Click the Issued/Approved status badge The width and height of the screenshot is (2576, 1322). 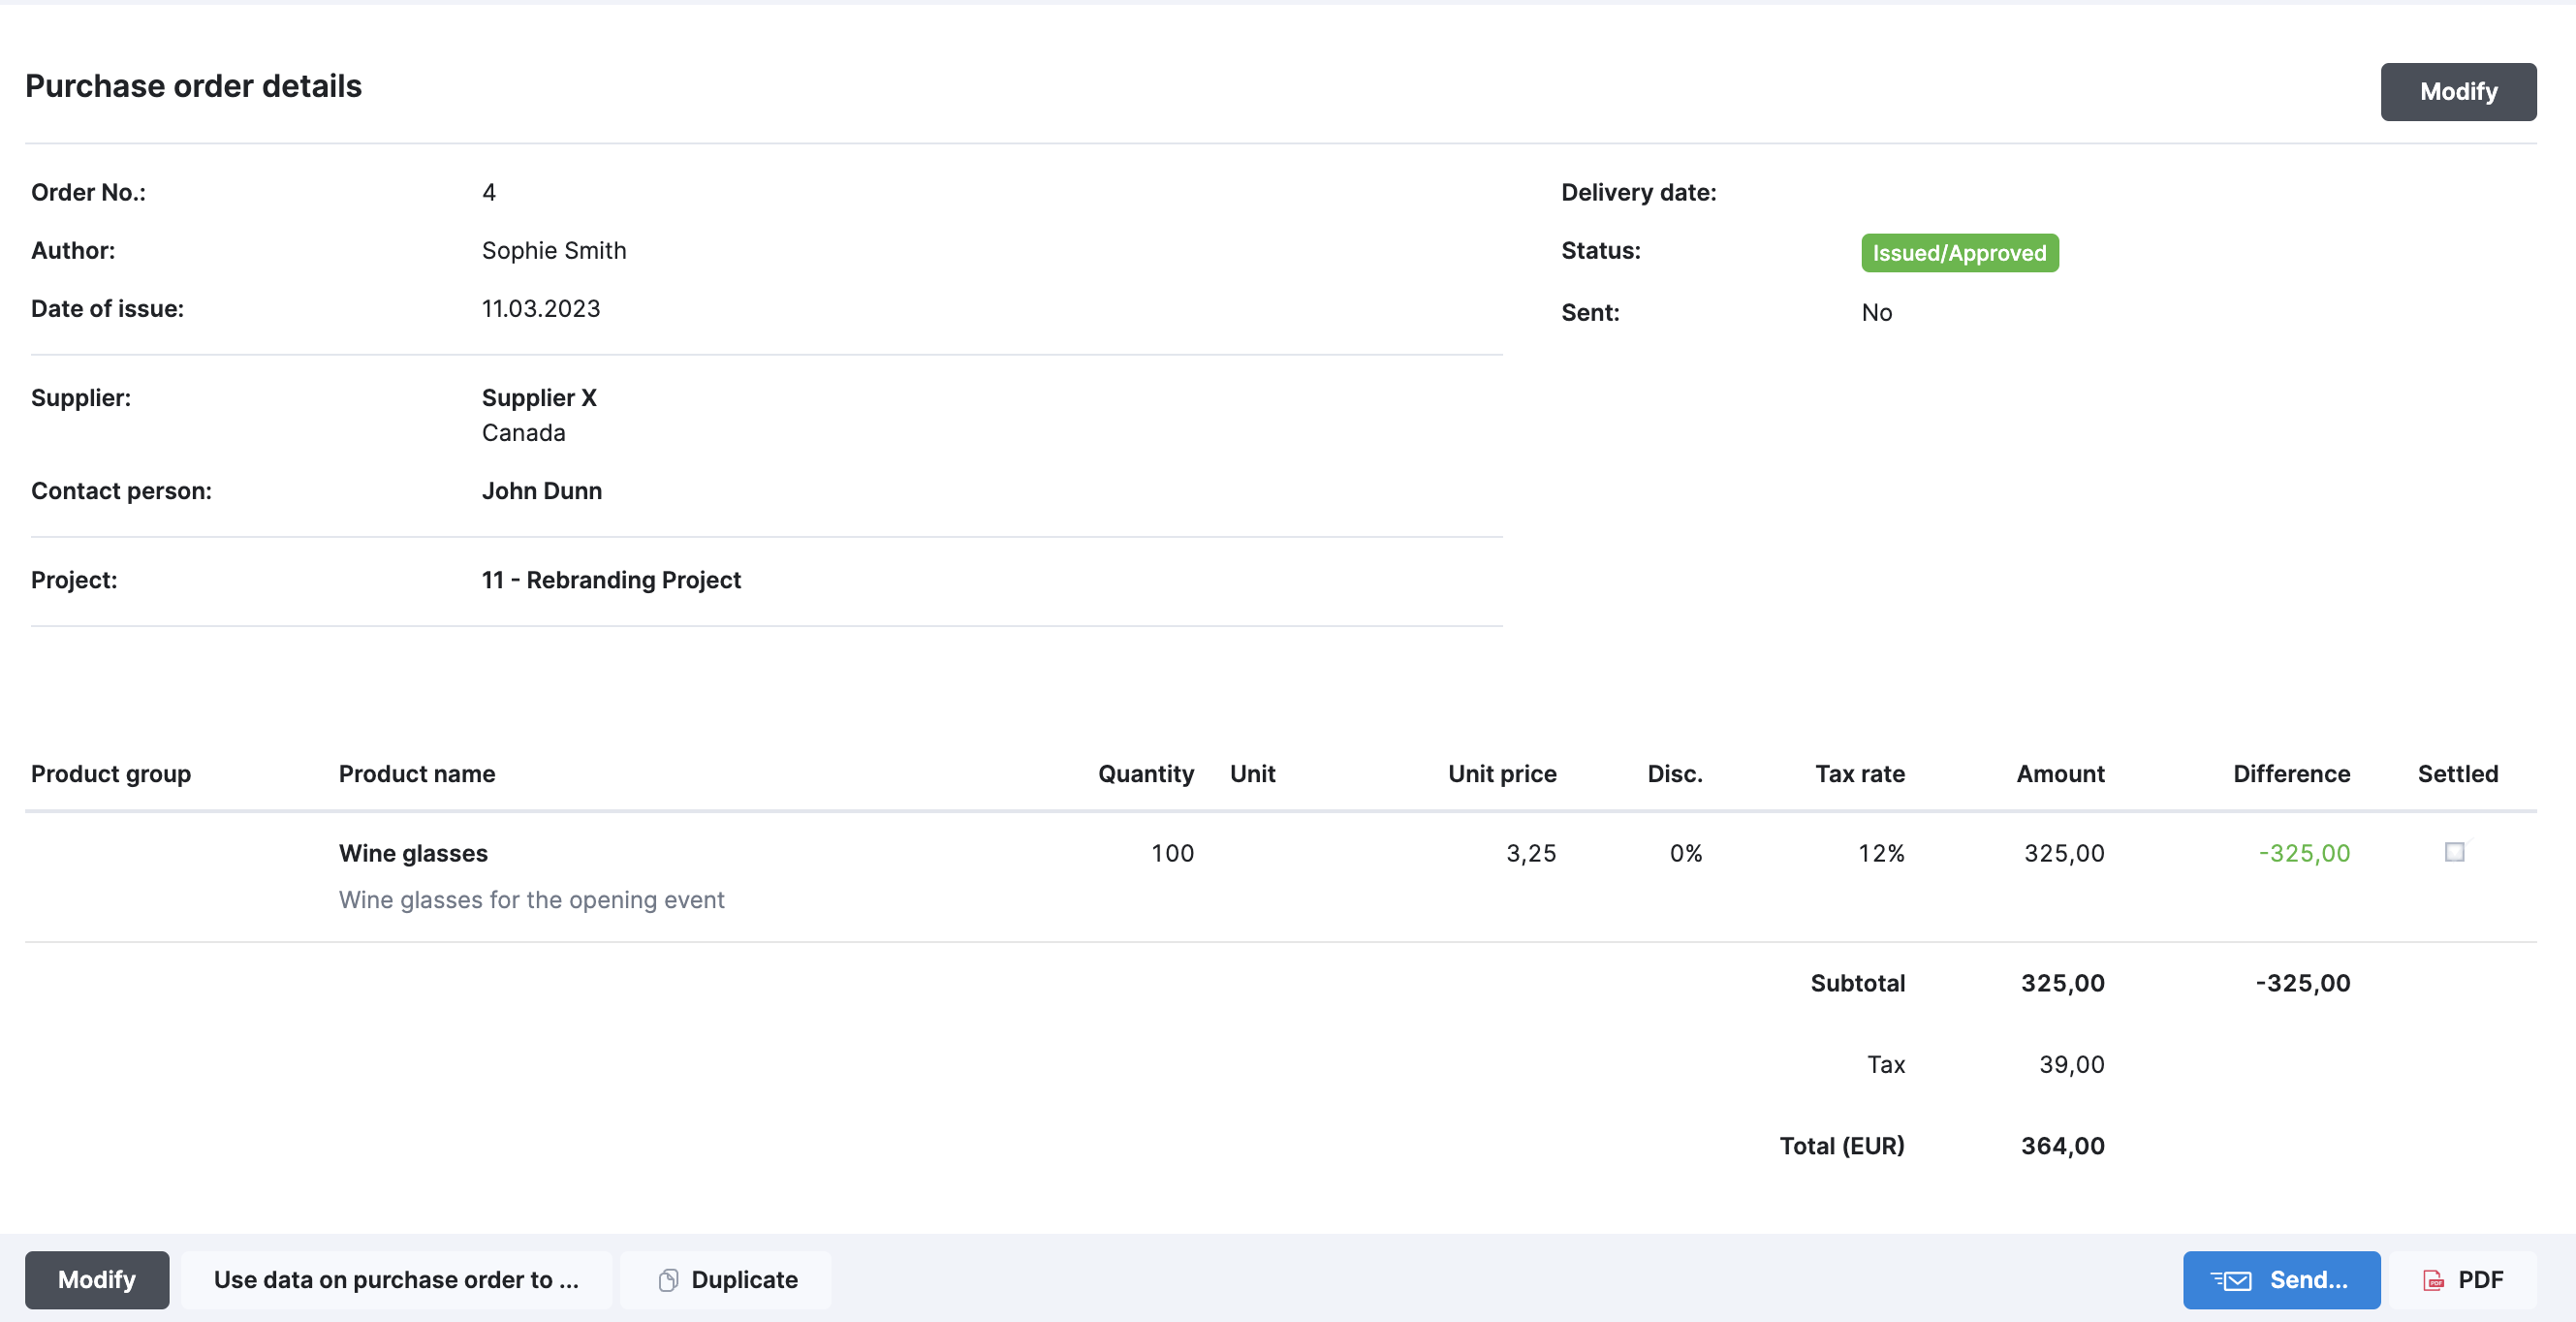[x=1959, y=252]
